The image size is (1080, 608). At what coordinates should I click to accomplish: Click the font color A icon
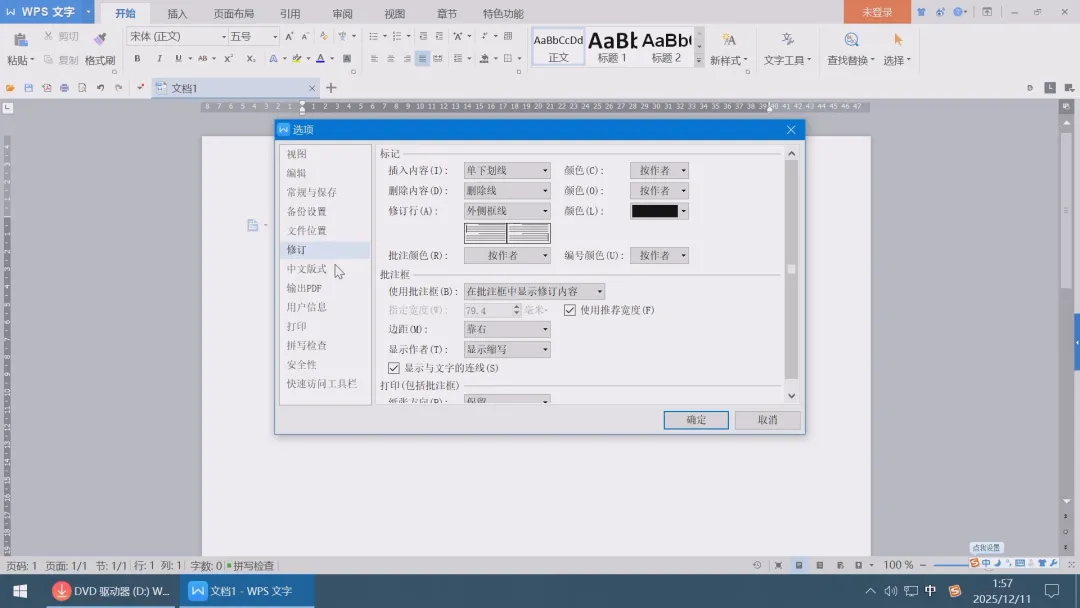(320, 59)
